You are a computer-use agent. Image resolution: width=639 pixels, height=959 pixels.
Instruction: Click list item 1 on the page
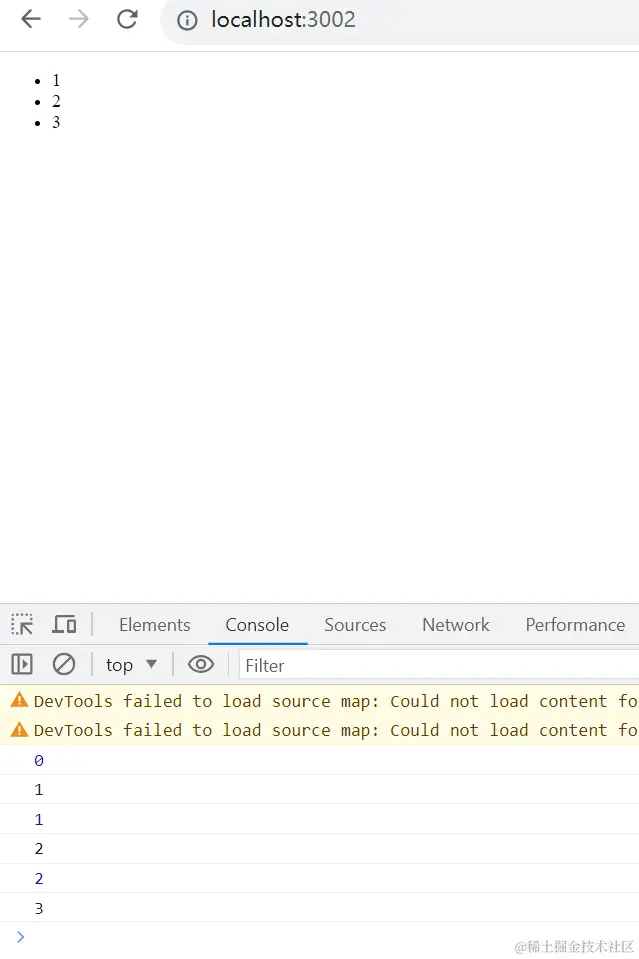tap(56, 81)
